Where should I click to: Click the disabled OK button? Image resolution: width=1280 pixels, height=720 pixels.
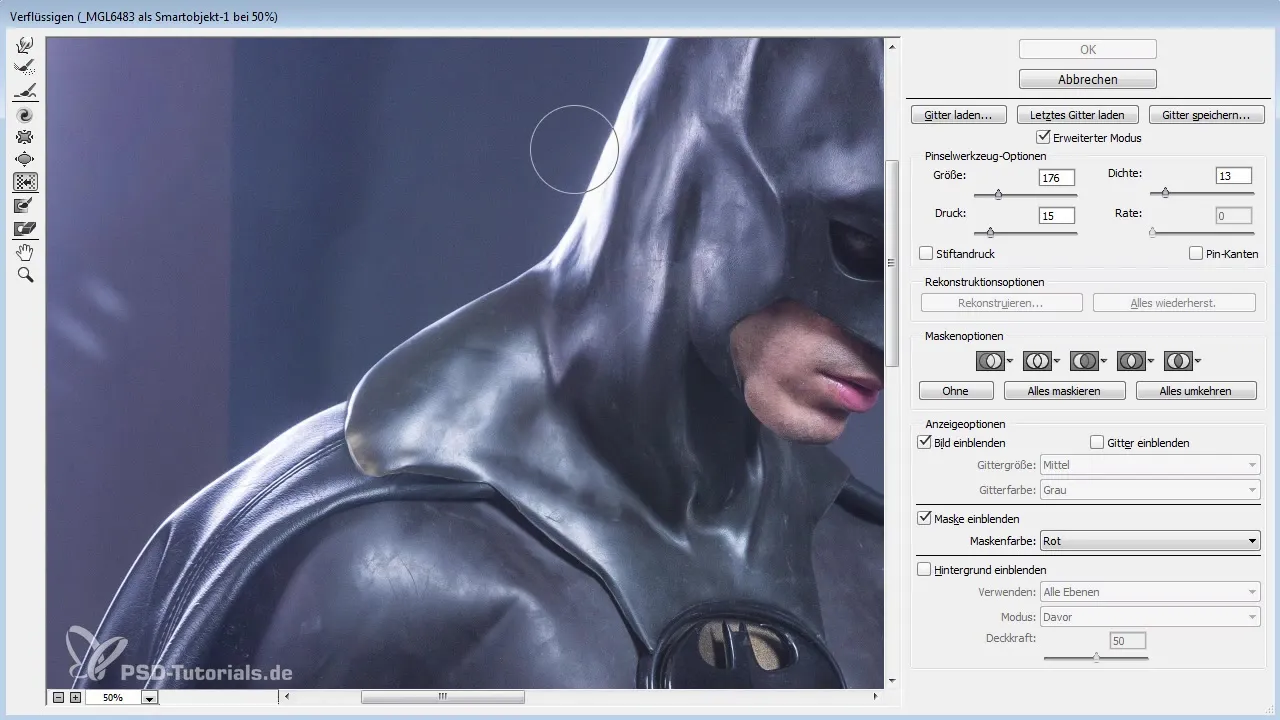[x=1088, y=49]
